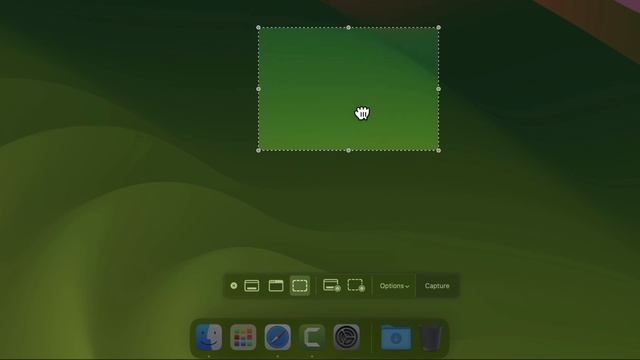
Task: Click the top-left selection corner handle
Action: (x=258, y=27)
